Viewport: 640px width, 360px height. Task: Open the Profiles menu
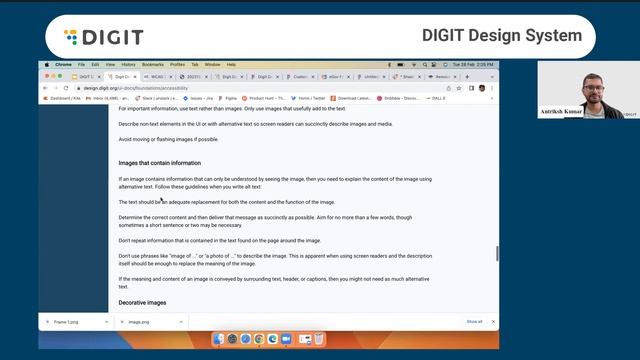pos(177,64)
